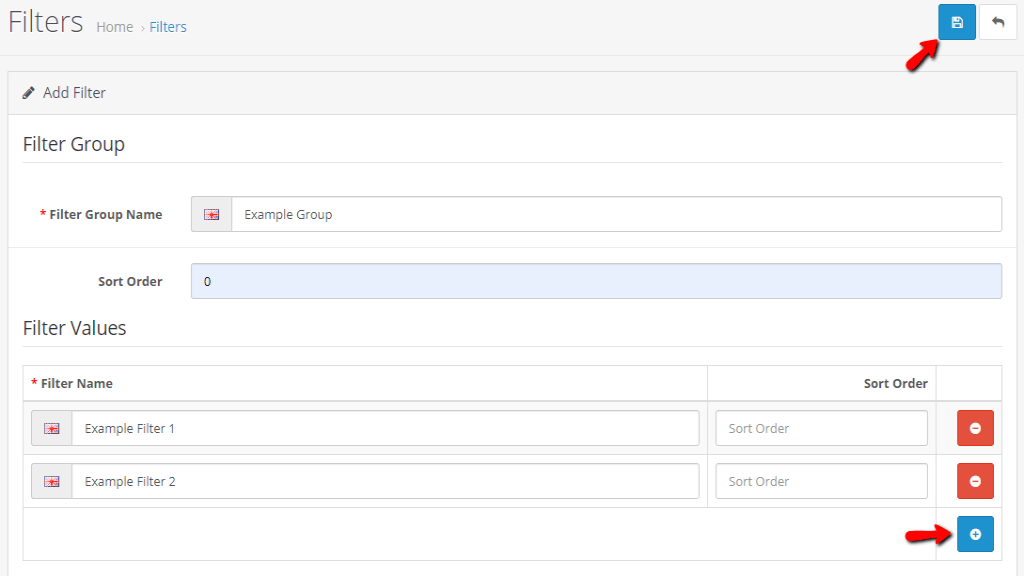Click Sort Order field for Example Filter 2
The width and height of the screenshot is (1024, 576).
point(821,481)
